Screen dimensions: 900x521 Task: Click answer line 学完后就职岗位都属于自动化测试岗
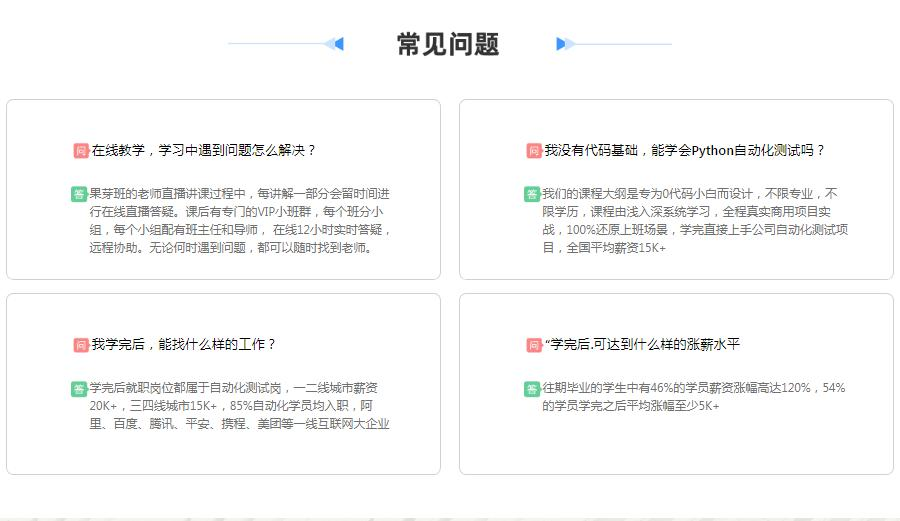click(233, 388)
